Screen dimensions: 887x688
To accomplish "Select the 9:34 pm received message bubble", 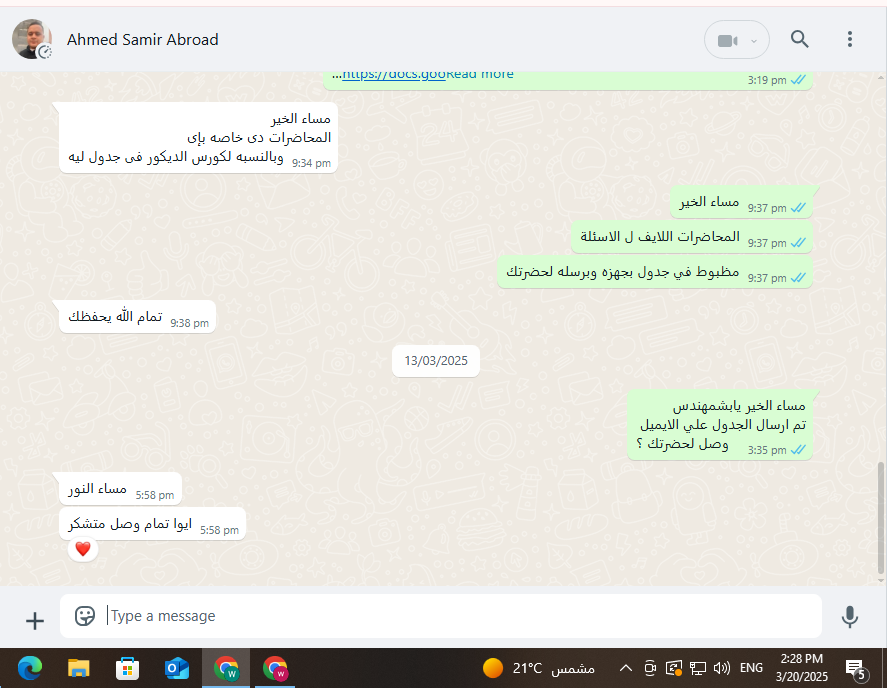I will pos(199,137).
